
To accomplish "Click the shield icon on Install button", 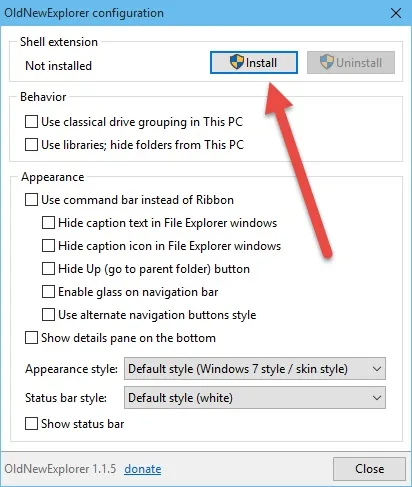I will [x=237, y=62].
